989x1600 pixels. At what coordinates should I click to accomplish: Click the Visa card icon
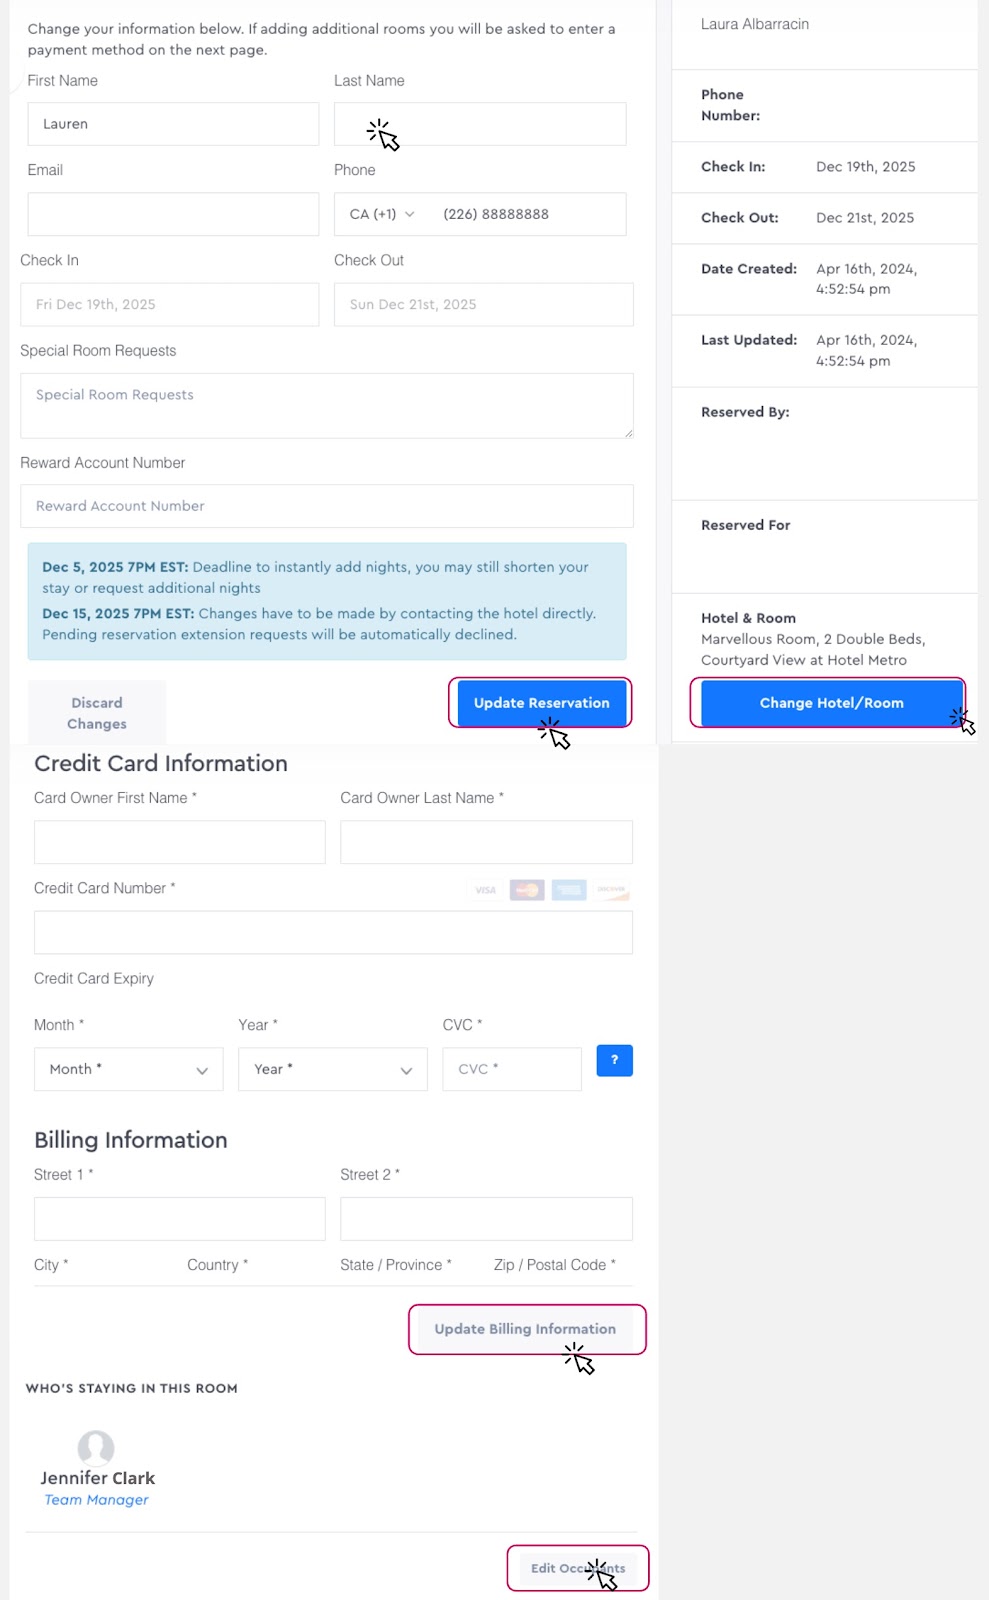coord(485,890)
